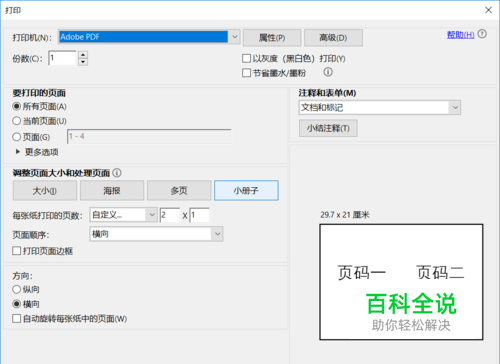Open the 帮助(H) link
This screenshot has width=500, height=364.
pyautogui.click(x=460, y=34)
